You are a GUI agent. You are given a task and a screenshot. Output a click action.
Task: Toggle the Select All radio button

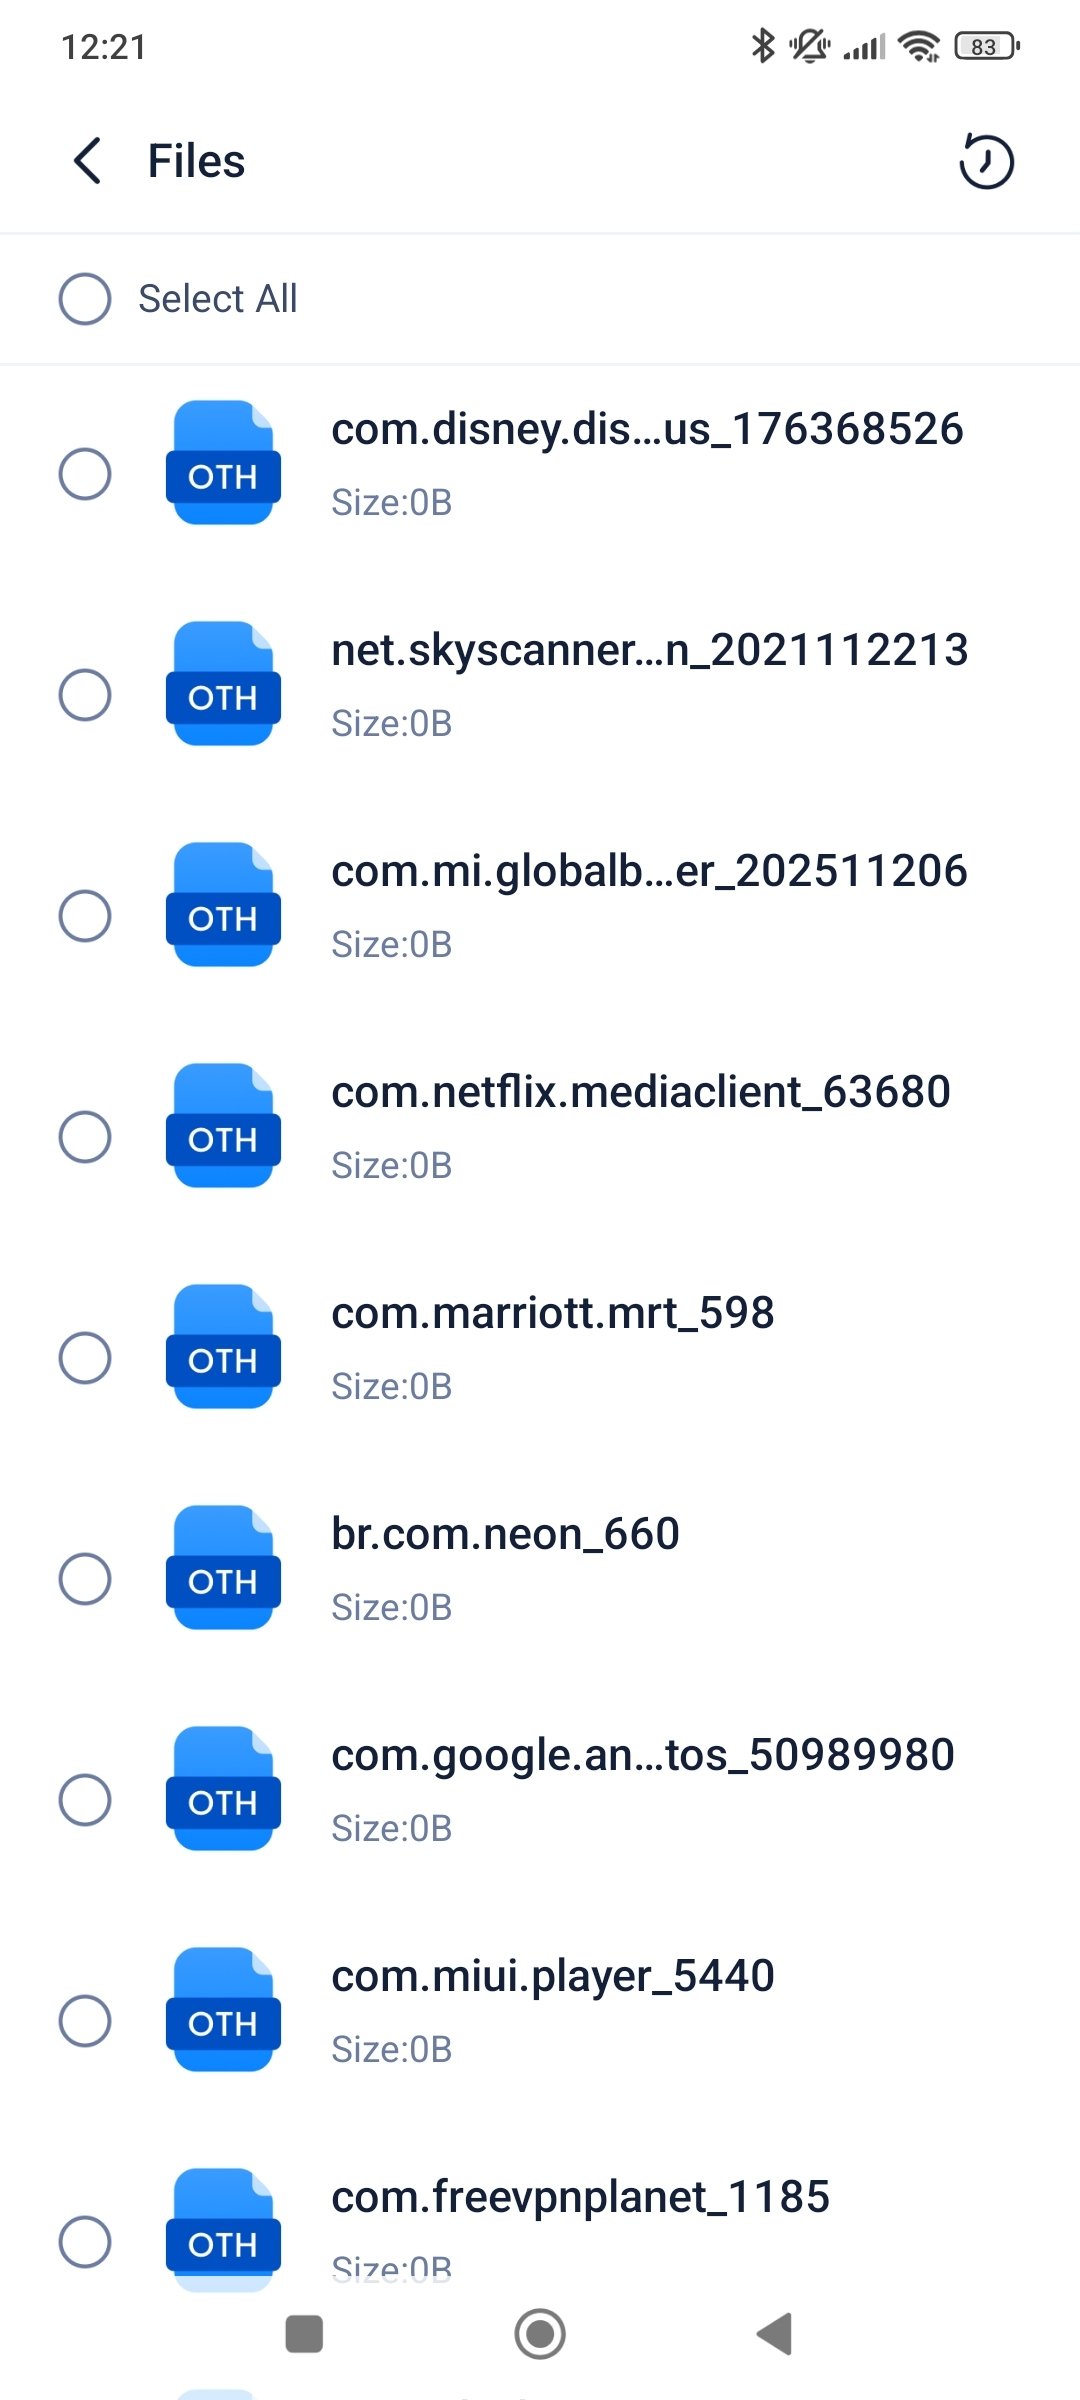click(85, 299)
